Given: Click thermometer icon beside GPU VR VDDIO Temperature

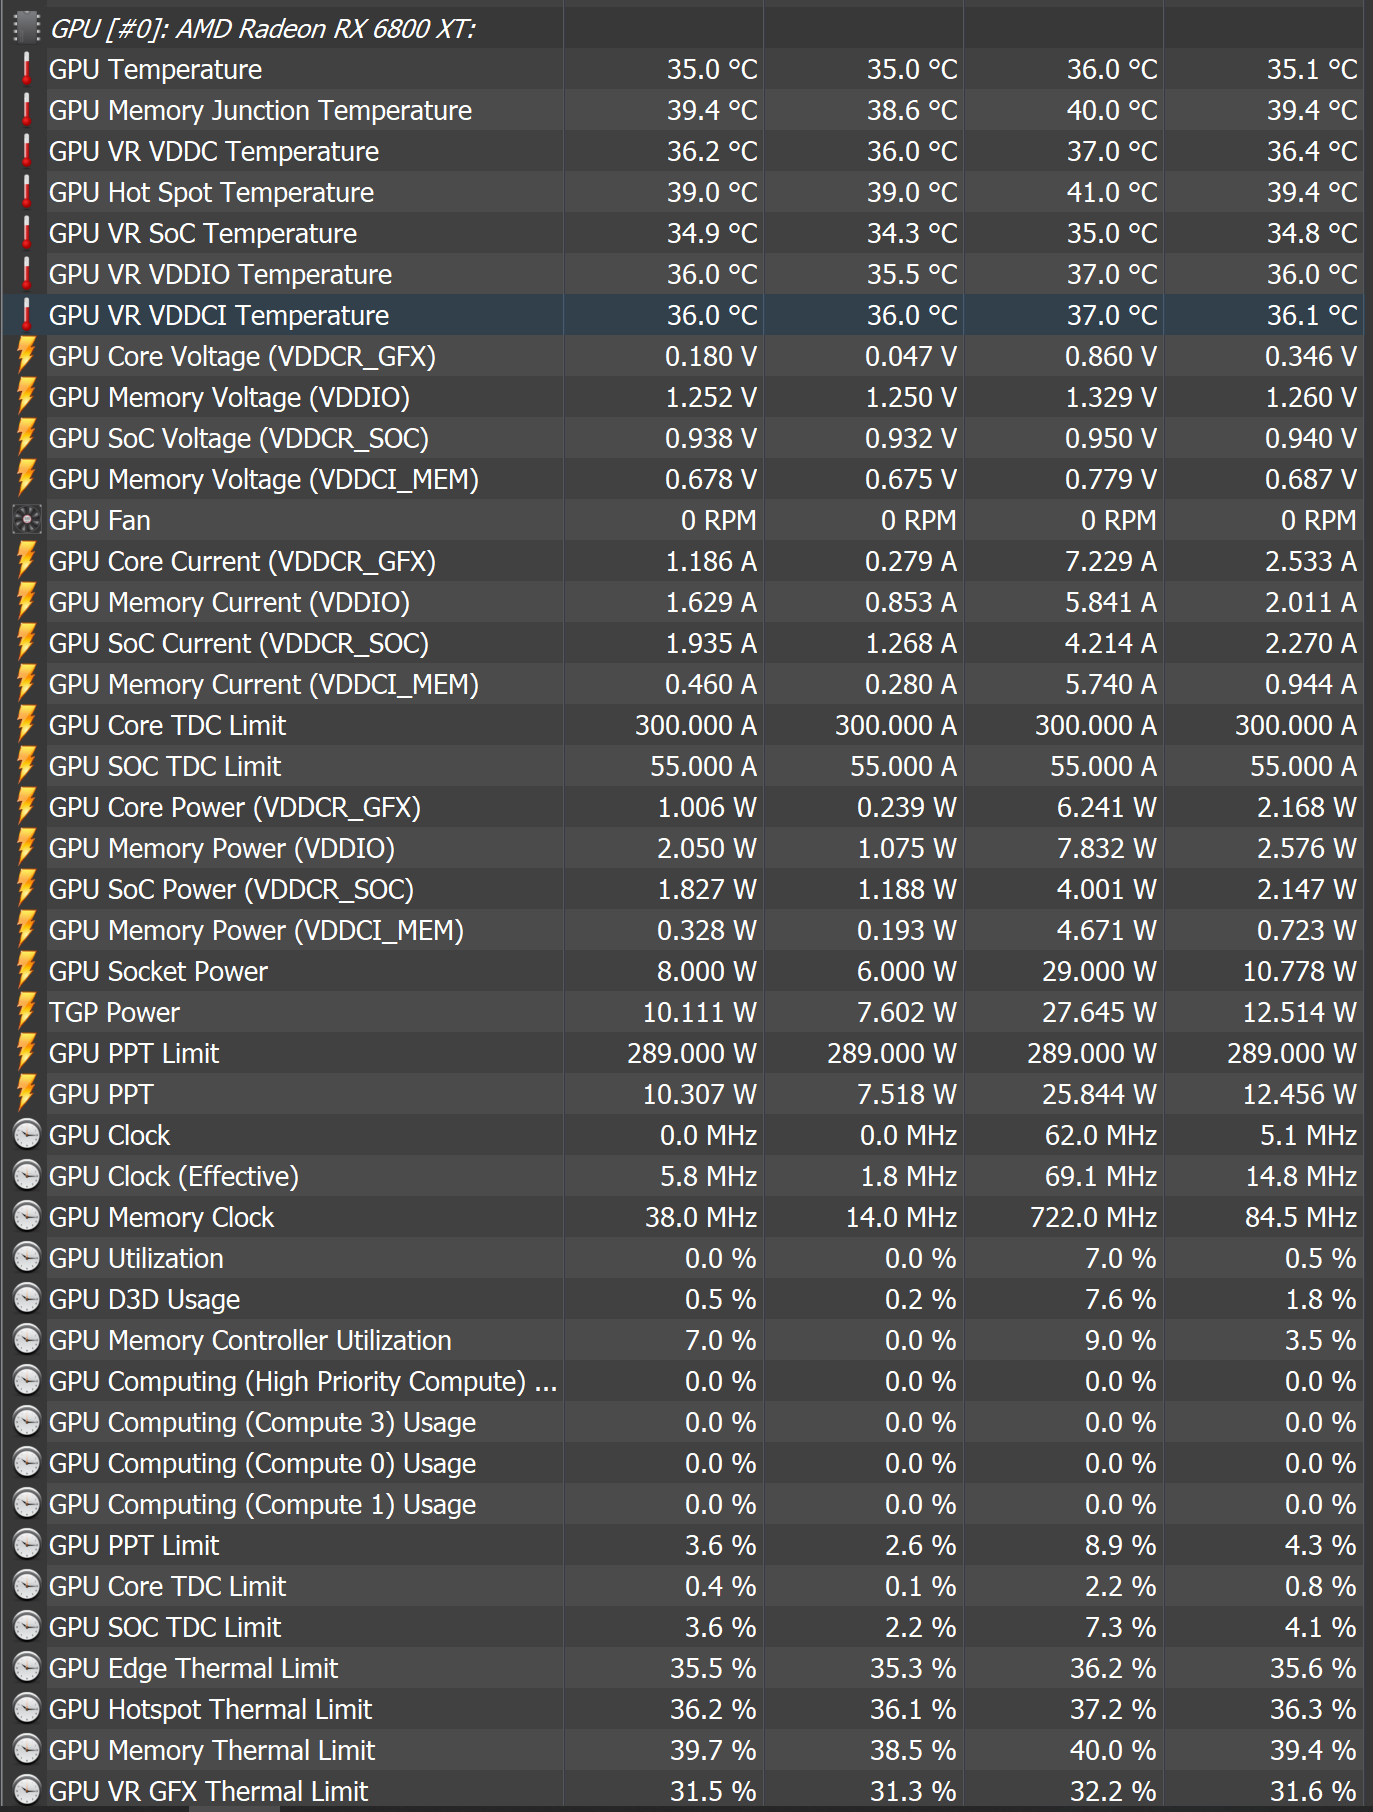Looking at the screenshot, I should (27, 274).
